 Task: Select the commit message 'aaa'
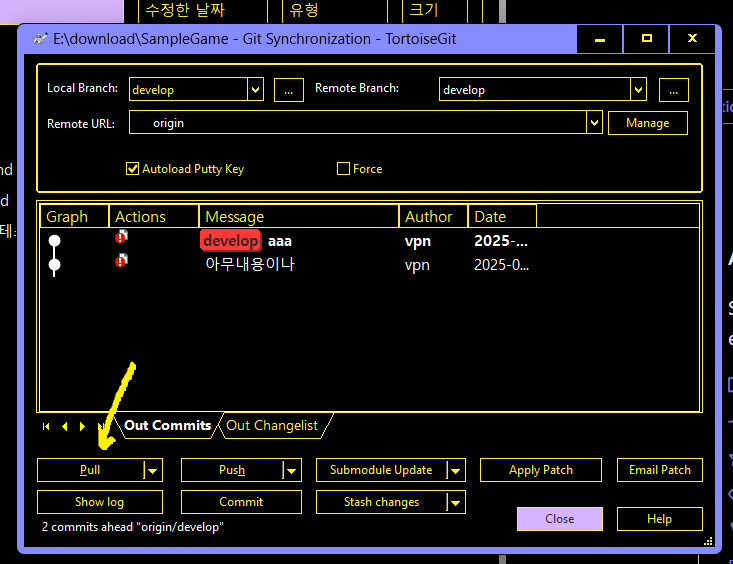click(280, 241)
